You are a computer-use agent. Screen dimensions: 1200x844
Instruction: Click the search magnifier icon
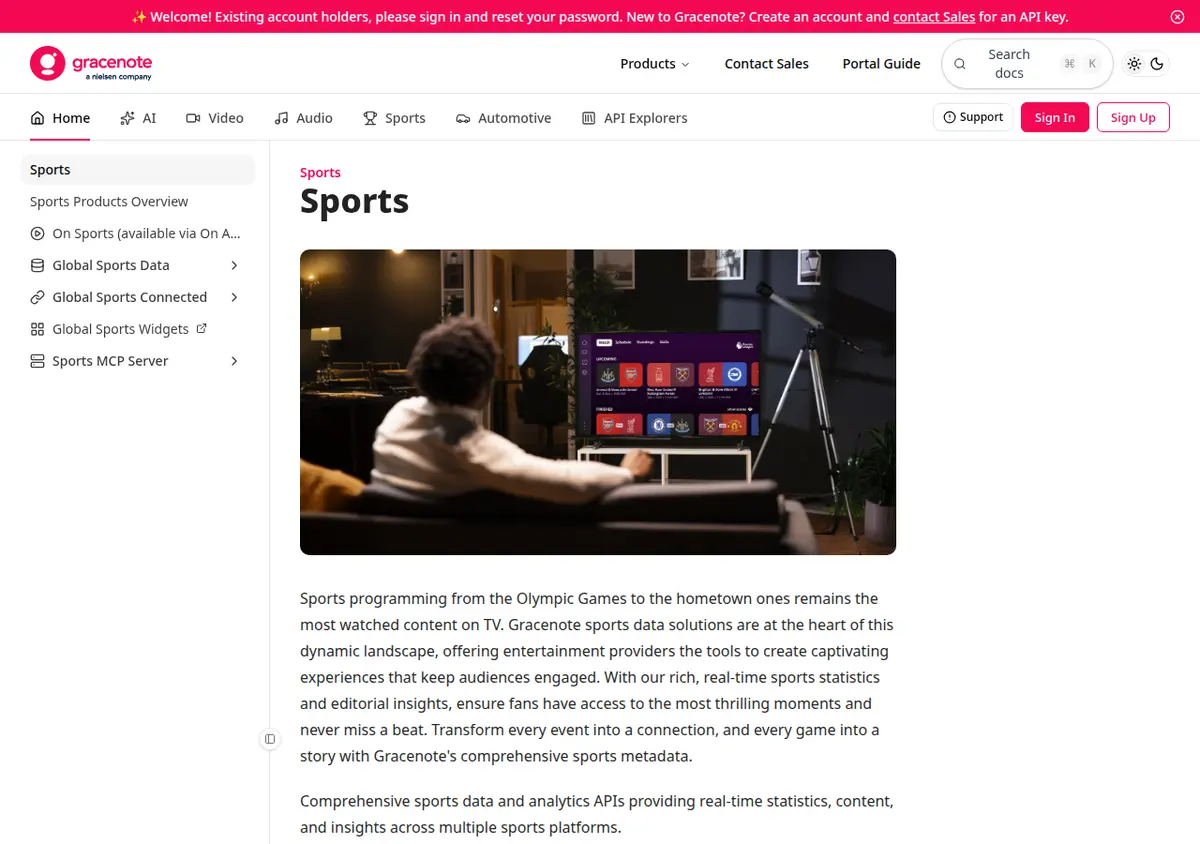coord(960,64)
